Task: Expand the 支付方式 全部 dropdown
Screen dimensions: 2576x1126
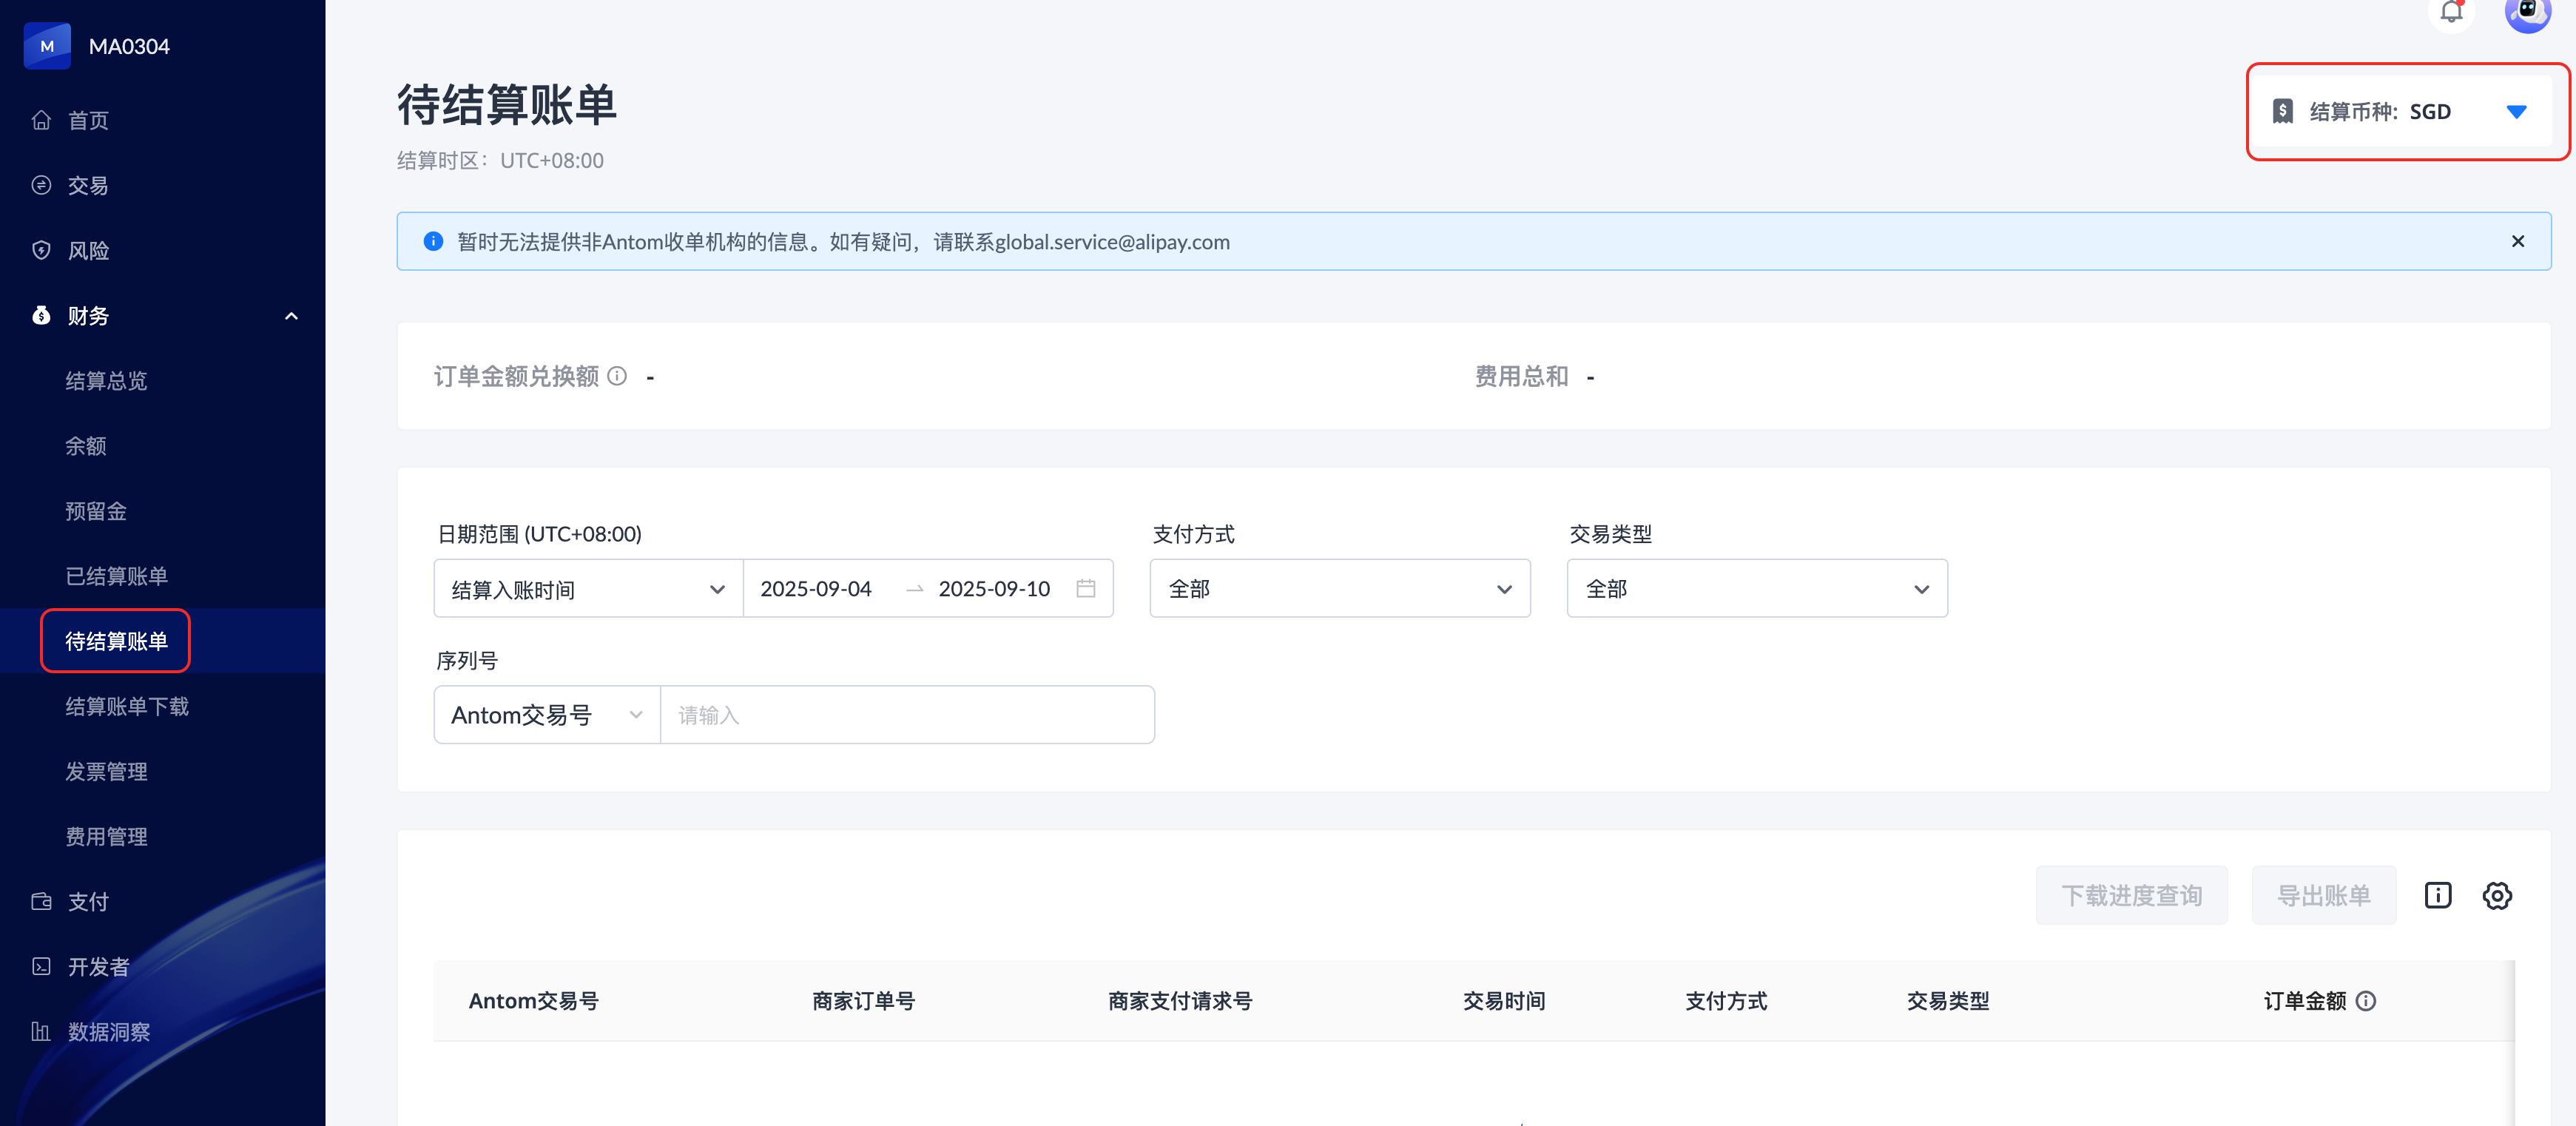Action: pos(1339,588)
